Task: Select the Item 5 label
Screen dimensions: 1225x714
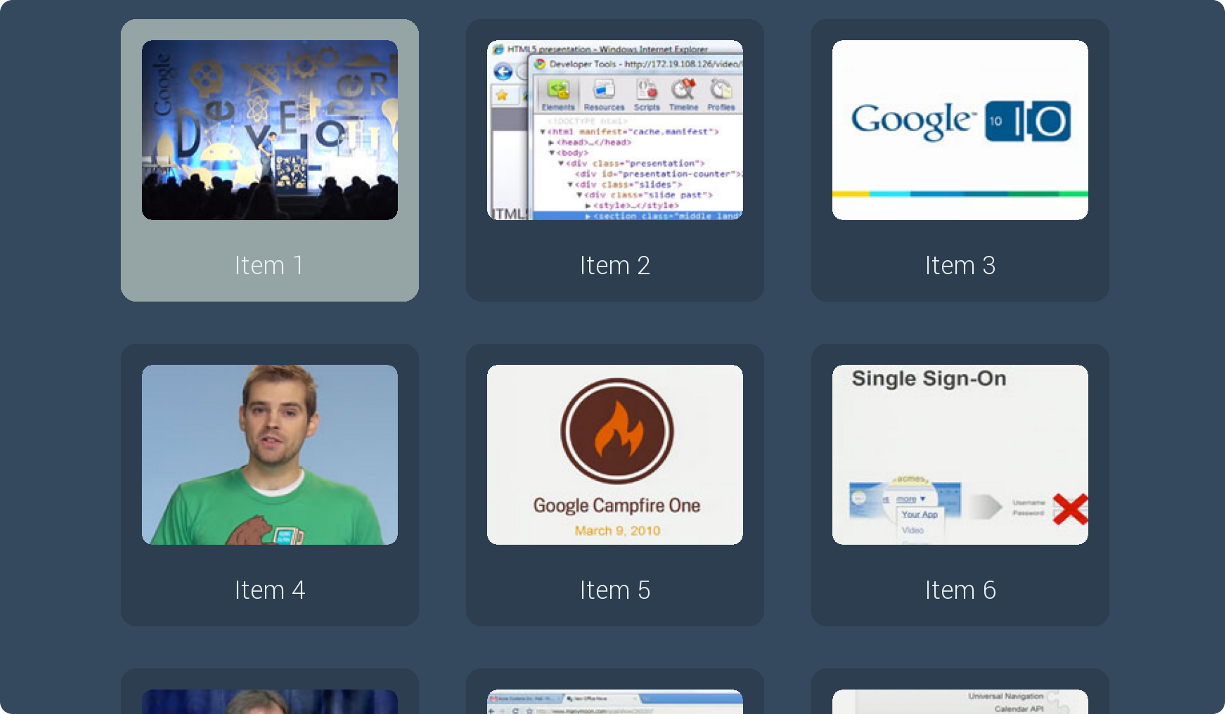Action: pos(615,590)
